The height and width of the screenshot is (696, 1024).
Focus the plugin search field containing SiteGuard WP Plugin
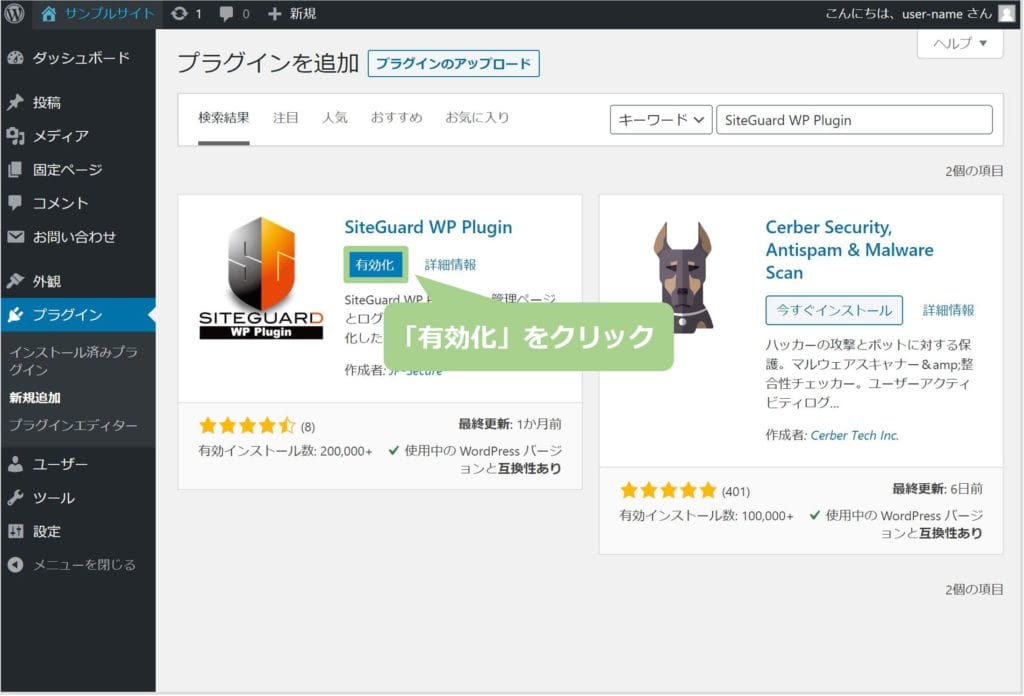[854, 120]
